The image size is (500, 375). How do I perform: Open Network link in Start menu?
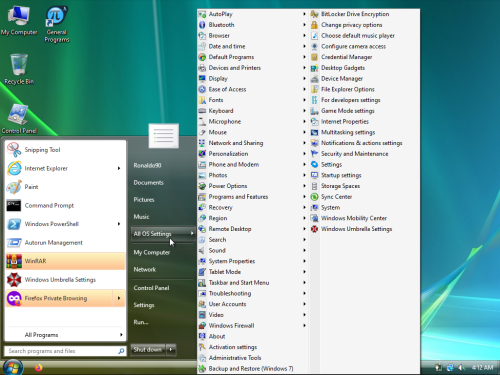145,269
